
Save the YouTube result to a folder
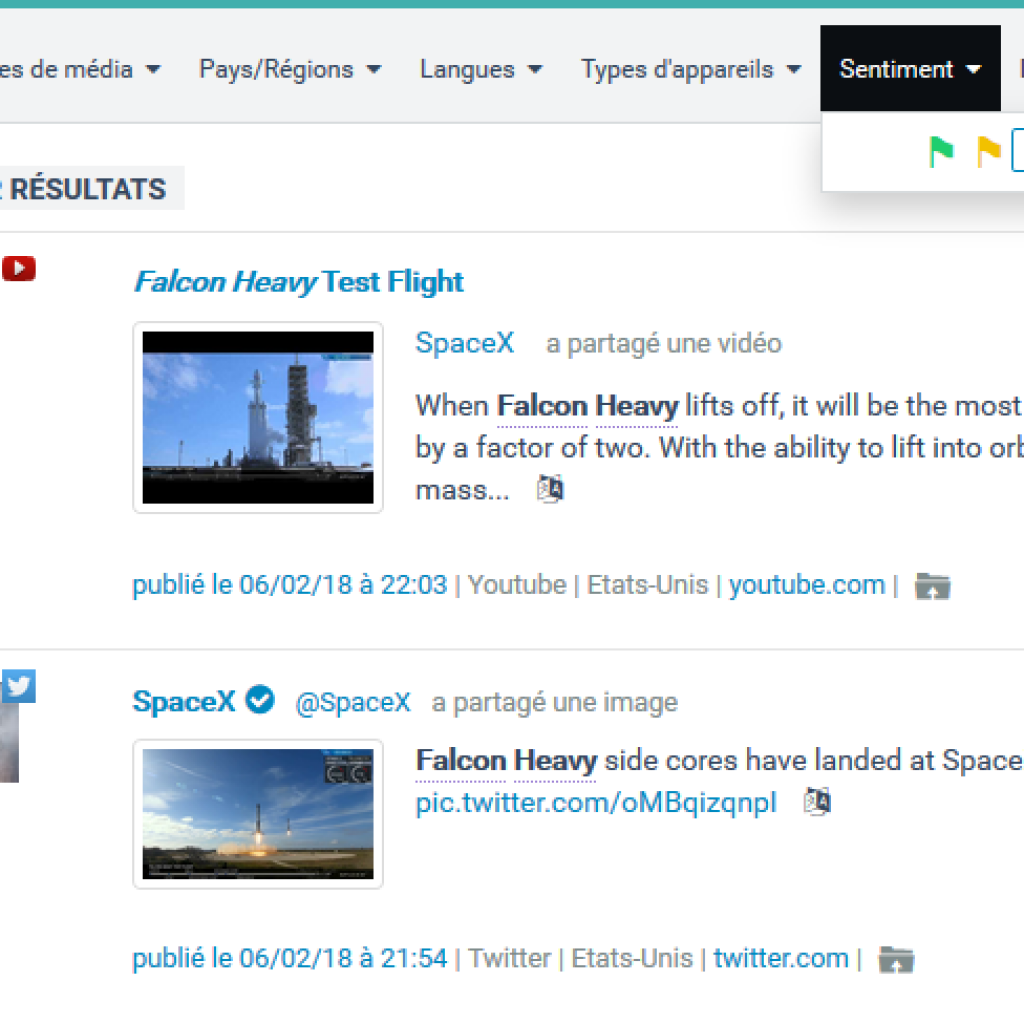click(x=933, y=586)
